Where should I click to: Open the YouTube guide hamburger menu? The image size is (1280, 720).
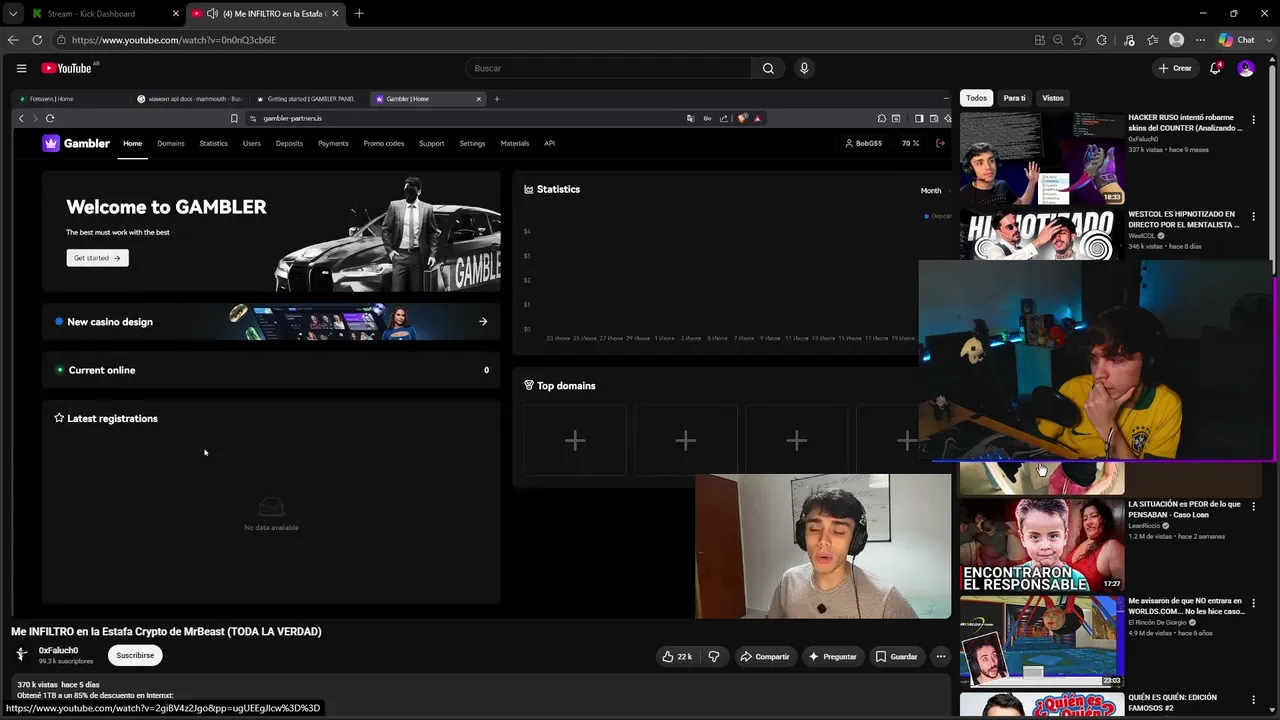coord(21,68)
